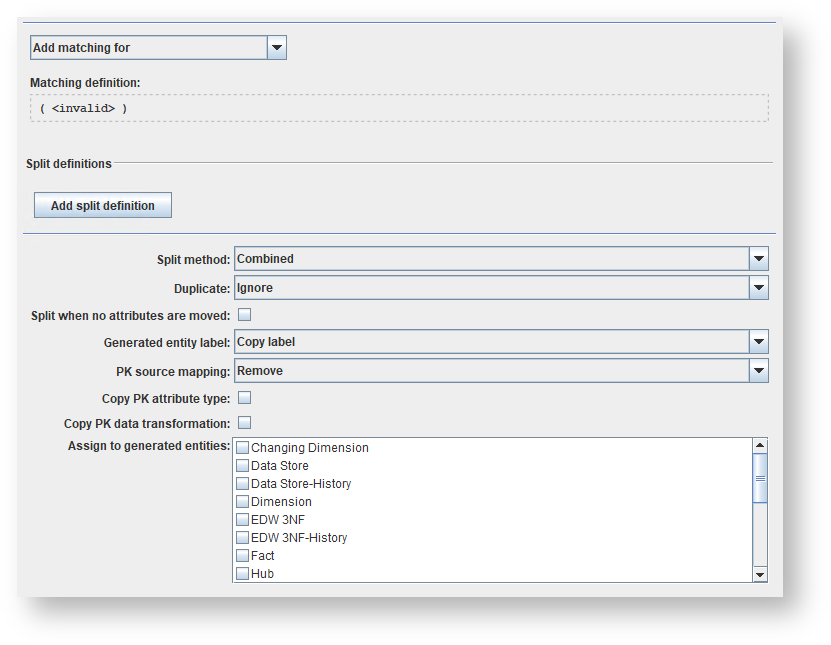Tick the EDW 3NF-History checkbox

tap(242, 538)
